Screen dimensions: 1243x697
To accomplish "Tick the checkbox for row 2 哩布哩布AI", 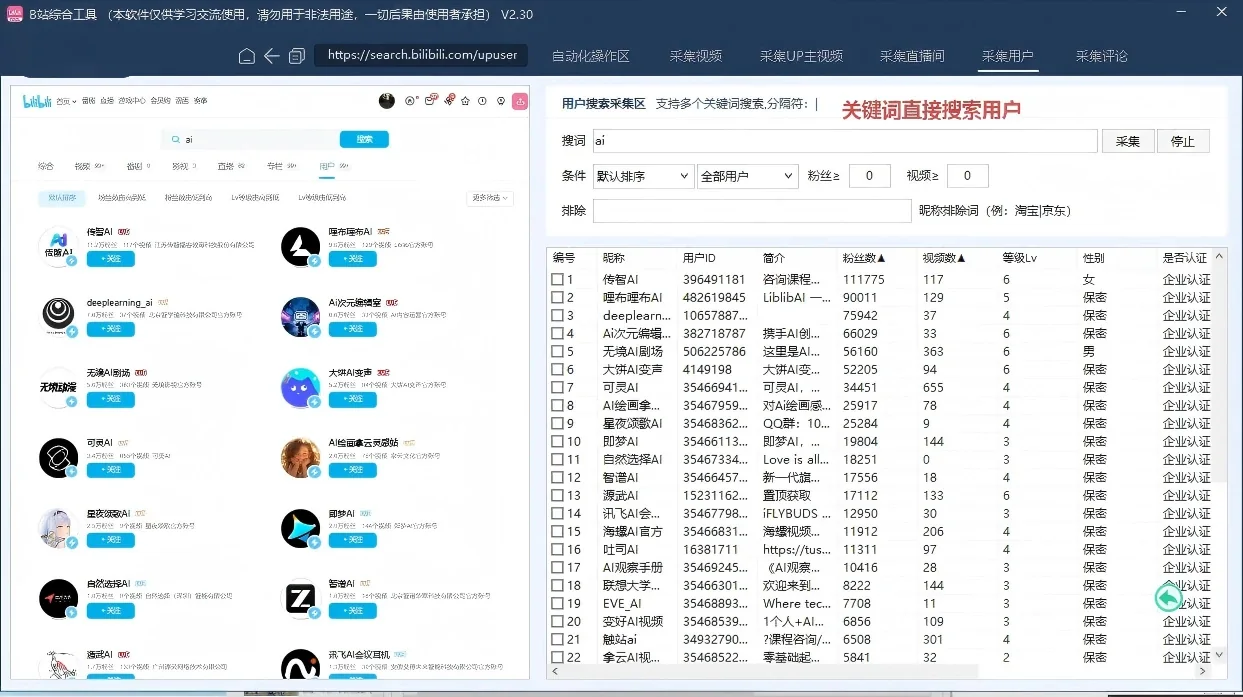I will (557, 298).
